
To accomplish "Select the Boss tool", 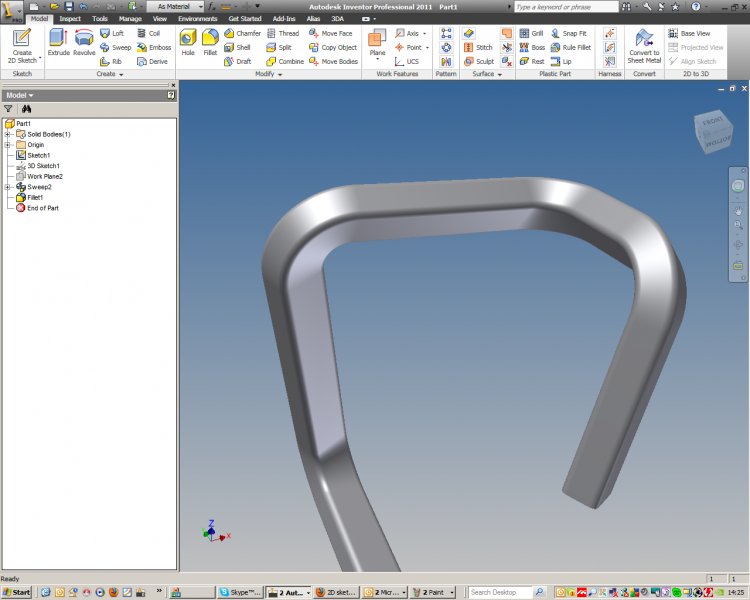I will 532,47.
